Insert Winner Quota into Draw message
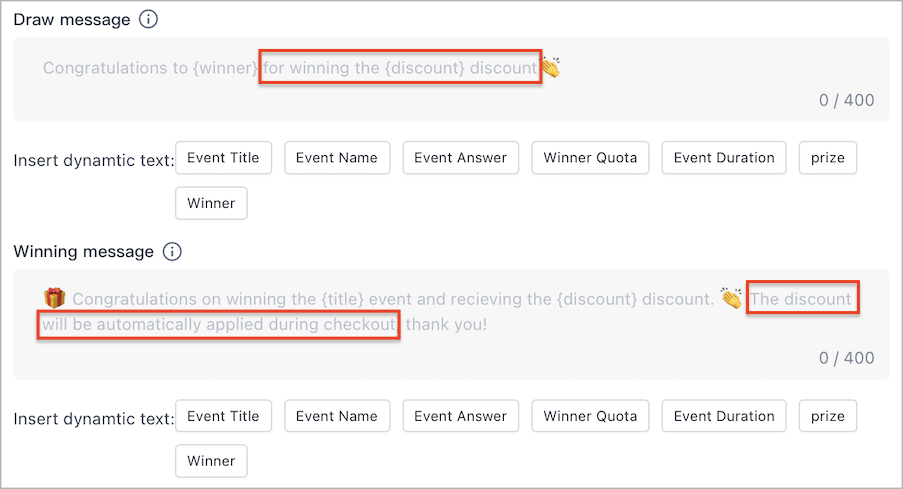Viewport: 903px width, 489px height. pos(590,158)
